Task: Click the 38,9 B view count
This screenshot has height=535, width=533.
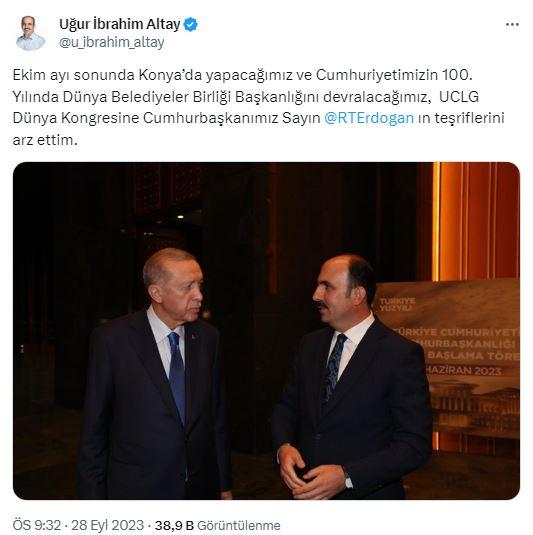Action: pos(174,525)
